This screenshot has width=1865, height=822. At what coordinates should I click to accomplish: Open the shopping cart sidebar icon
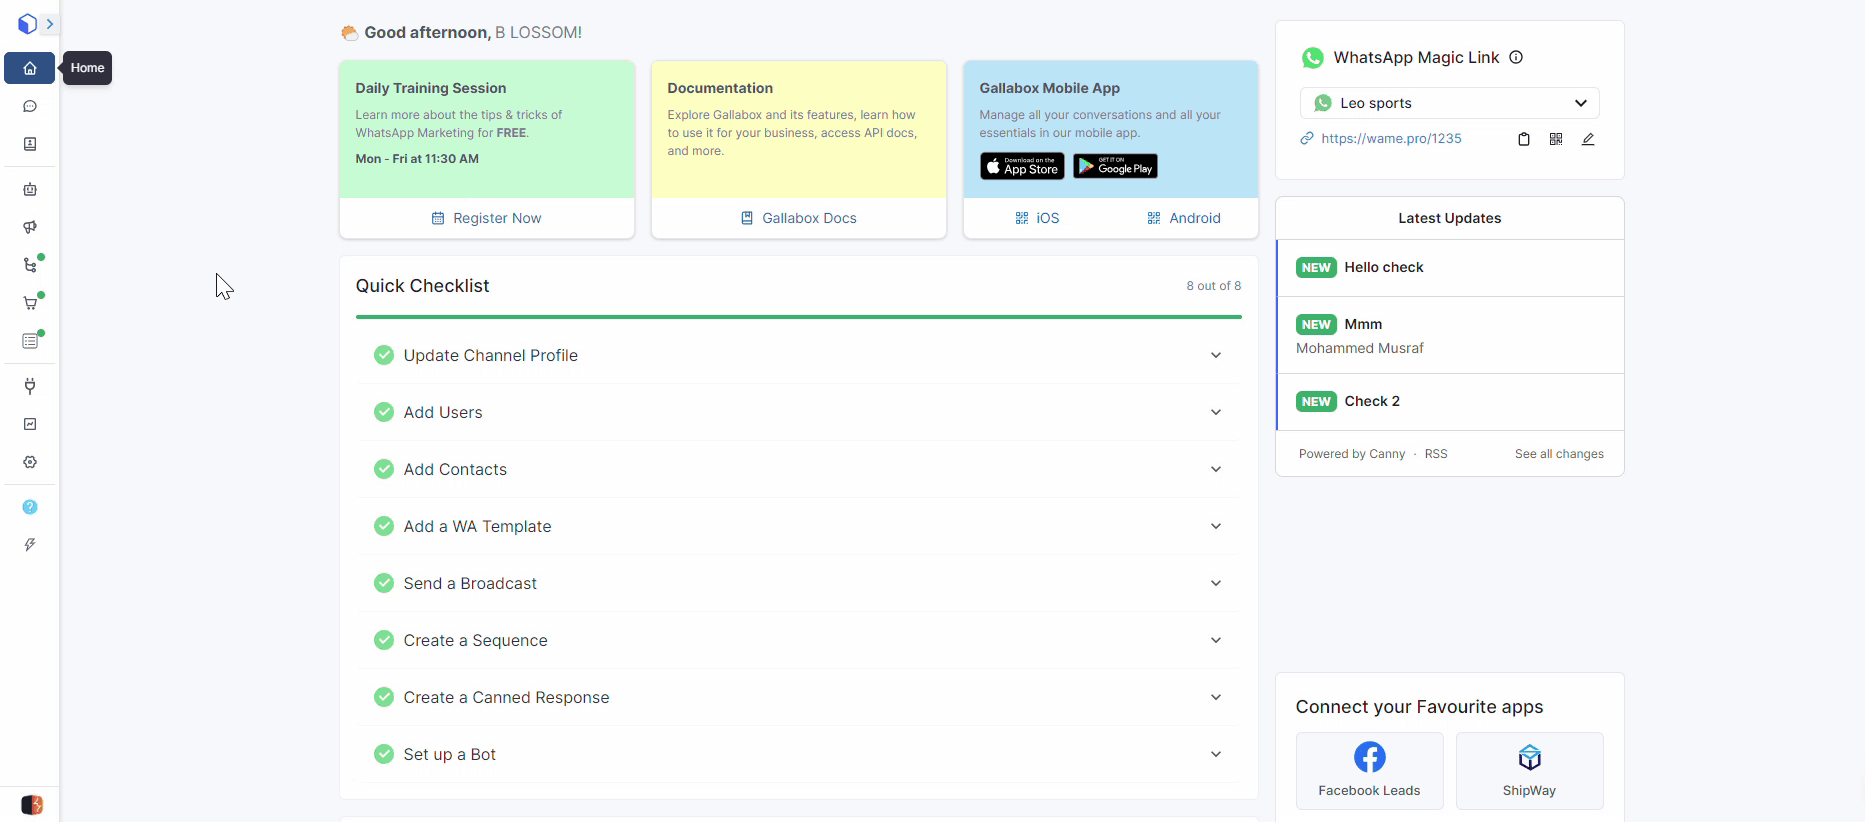pyautogui.click(x=30, y=303)
